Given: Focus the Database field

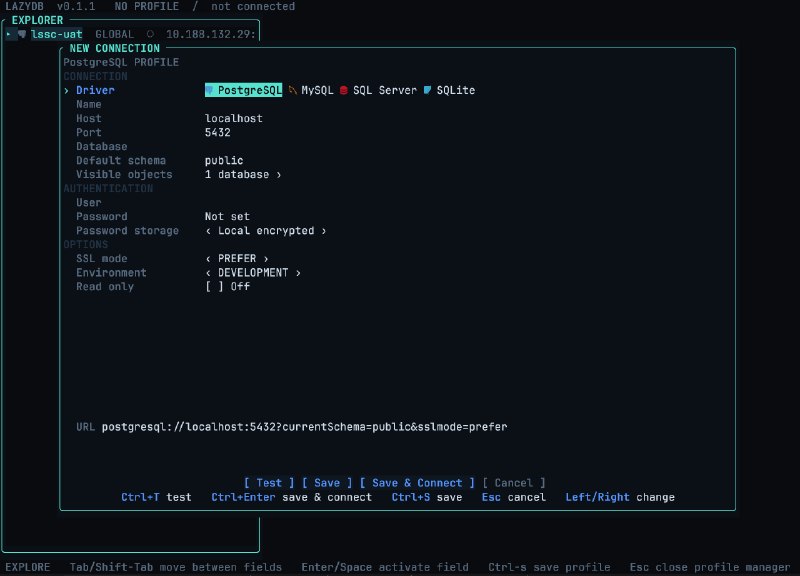Looking at the screenshot, I should [x=102, y=146].
